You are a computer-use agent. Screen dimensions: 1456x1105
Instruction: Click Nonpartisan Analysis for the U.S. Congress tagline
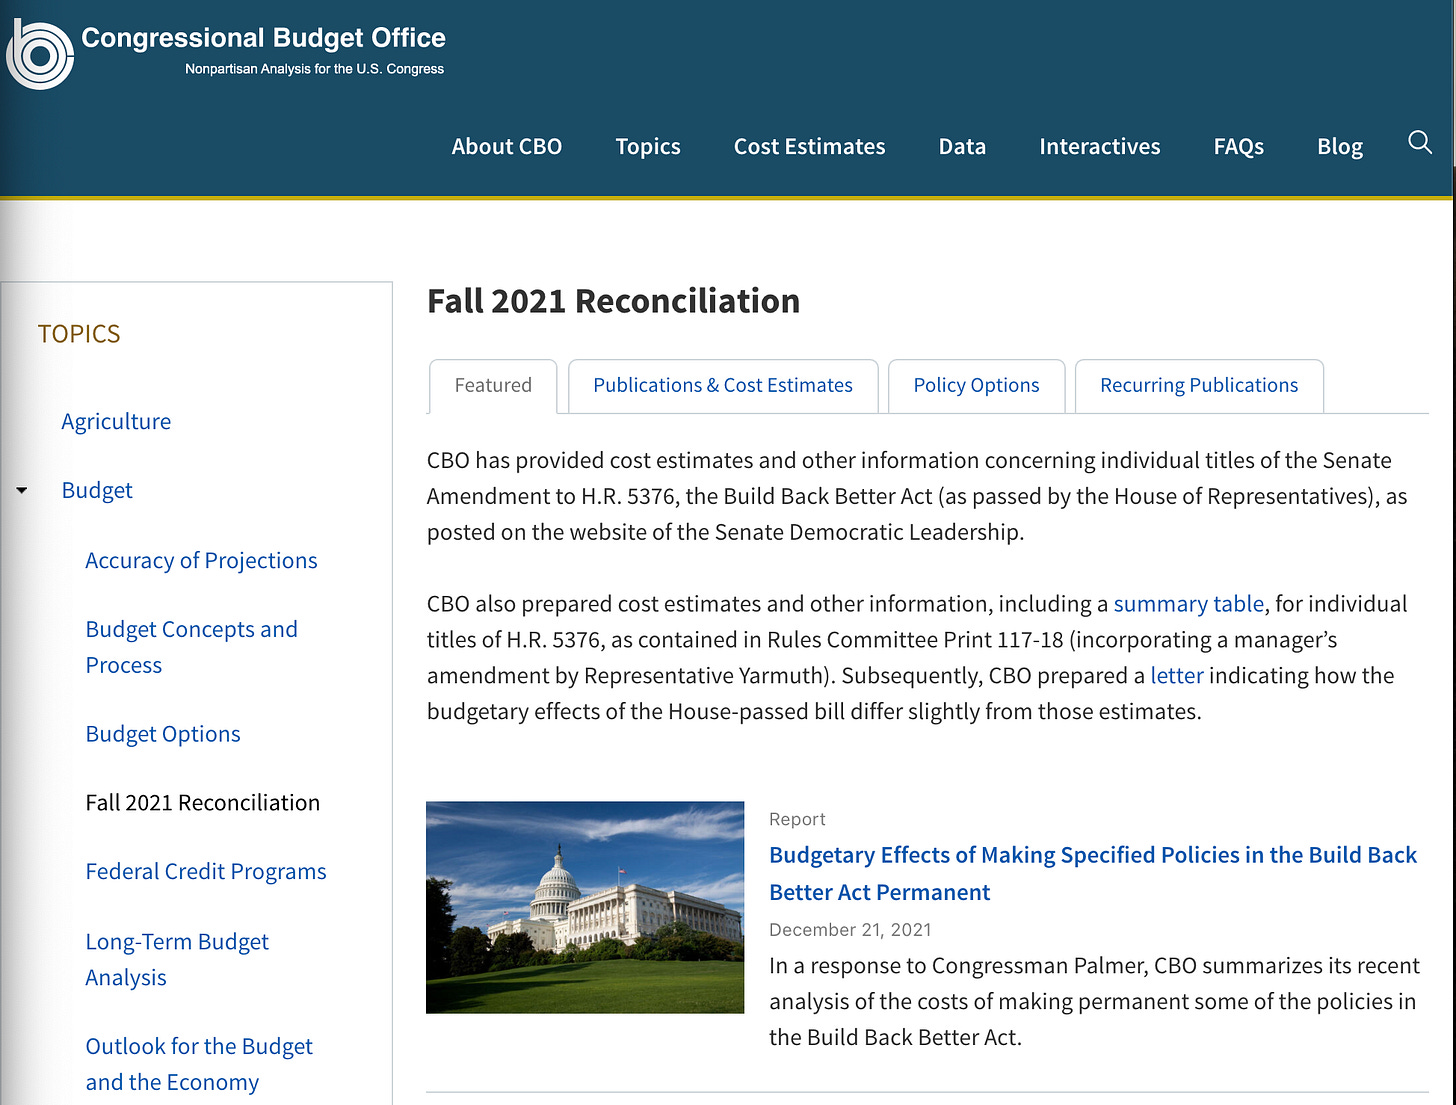[314, 69]
